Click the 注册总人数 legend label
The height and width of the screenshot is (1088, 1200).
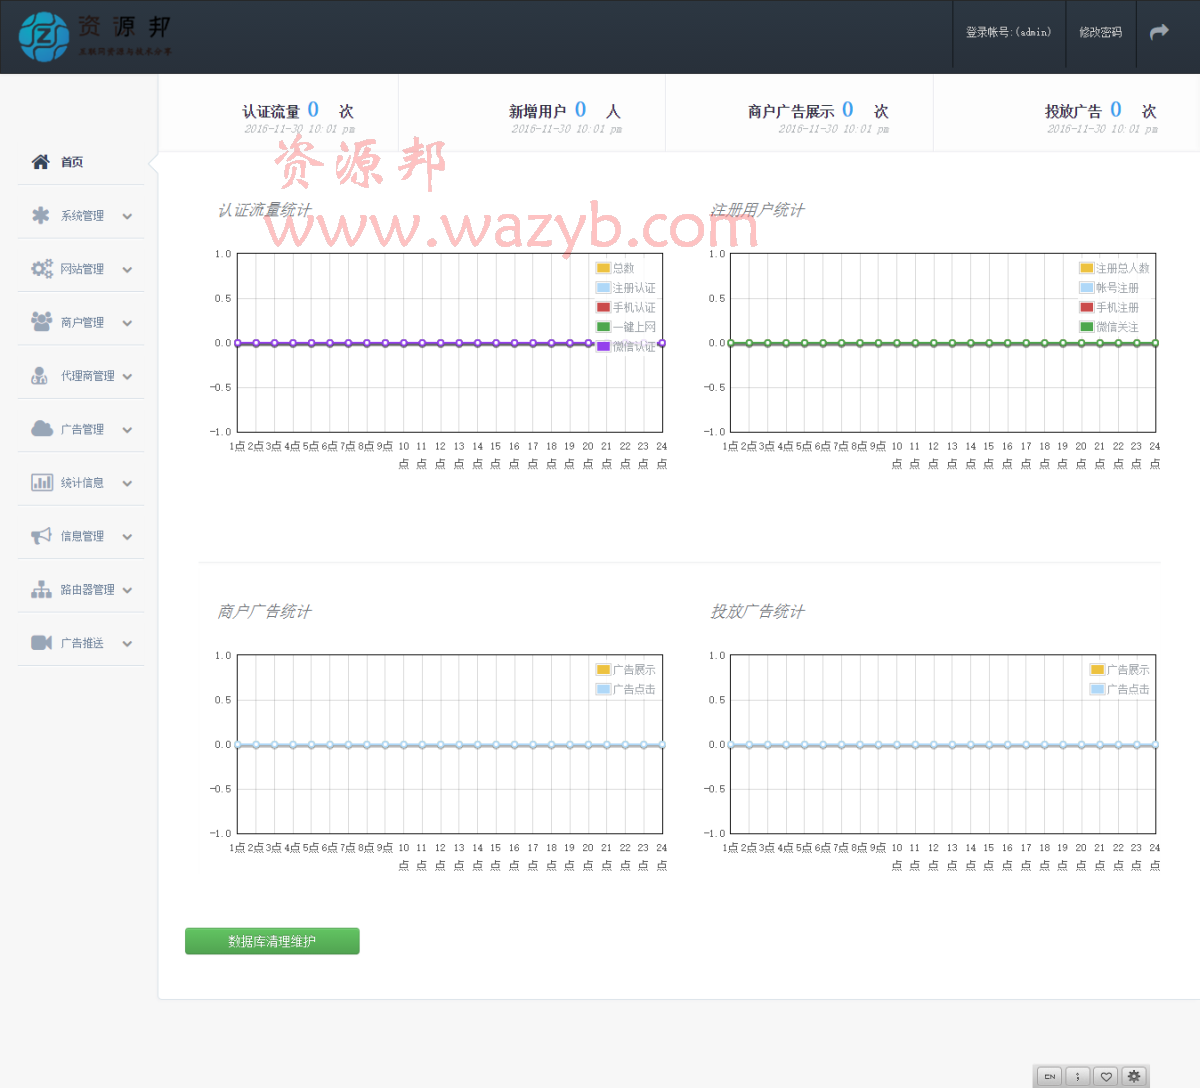(1123, 268)
